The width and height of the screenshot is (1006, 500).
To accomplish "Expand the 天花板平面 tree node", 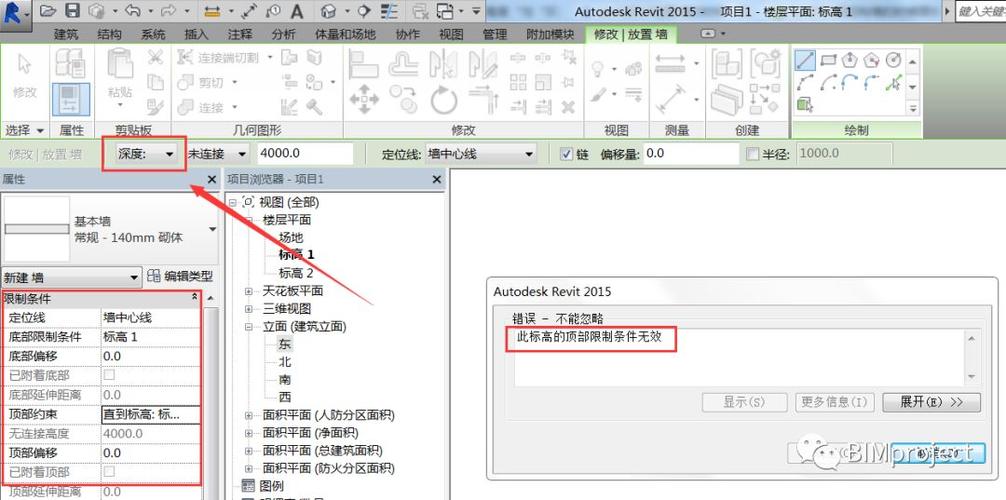I will tap(249, 291).
